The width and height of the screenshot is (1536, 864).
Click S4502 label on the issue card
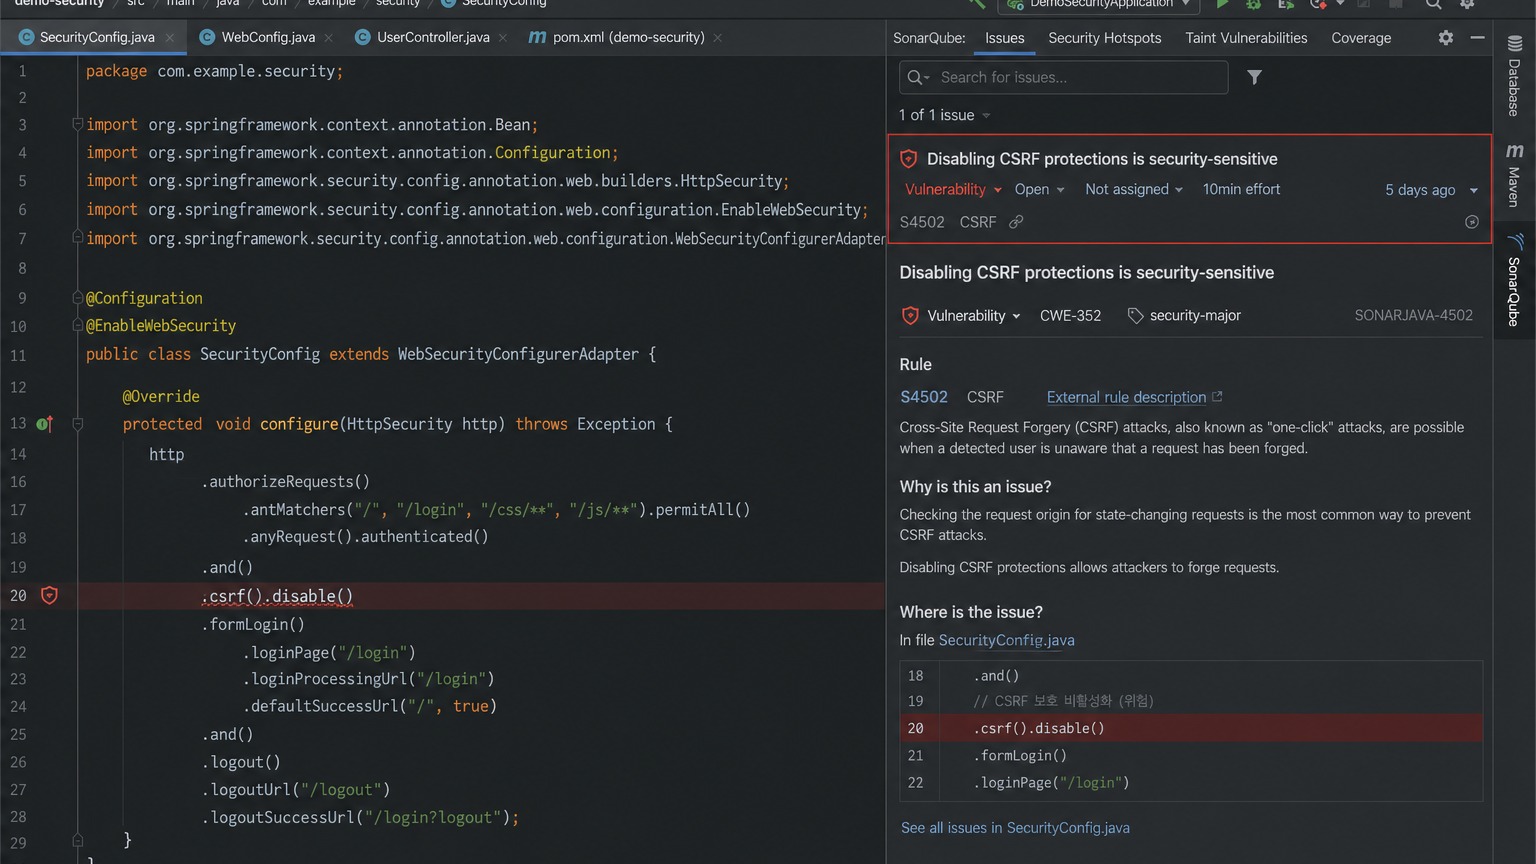[x=922, y=222]
